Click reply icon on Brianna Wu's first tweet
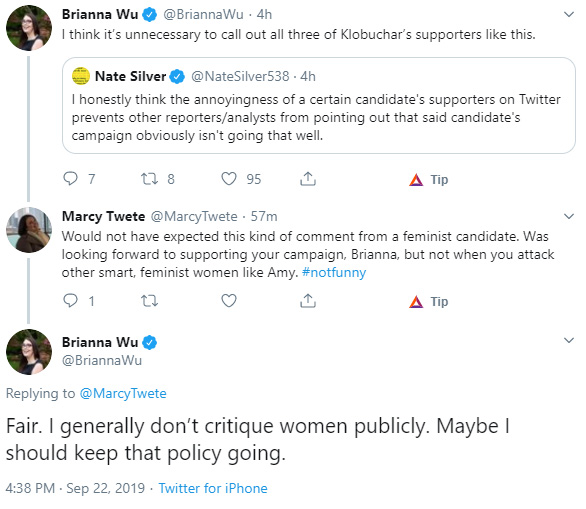Image resolution: width=586 pixels, height=509 pixels. point(70,179)
